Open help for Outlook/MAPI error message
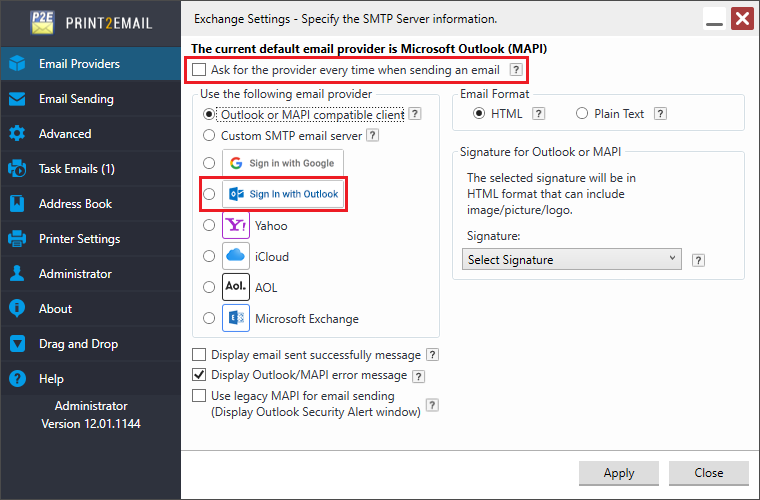 (418, 376)
